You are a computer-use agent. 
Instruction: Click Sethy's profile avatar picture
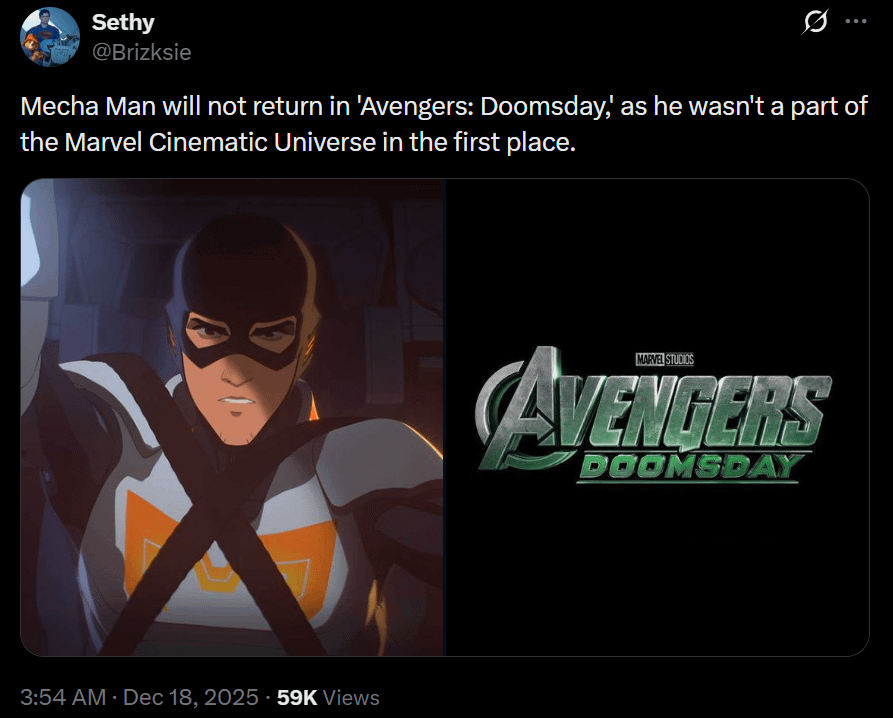pyautogui.click(x=50, y=37)
